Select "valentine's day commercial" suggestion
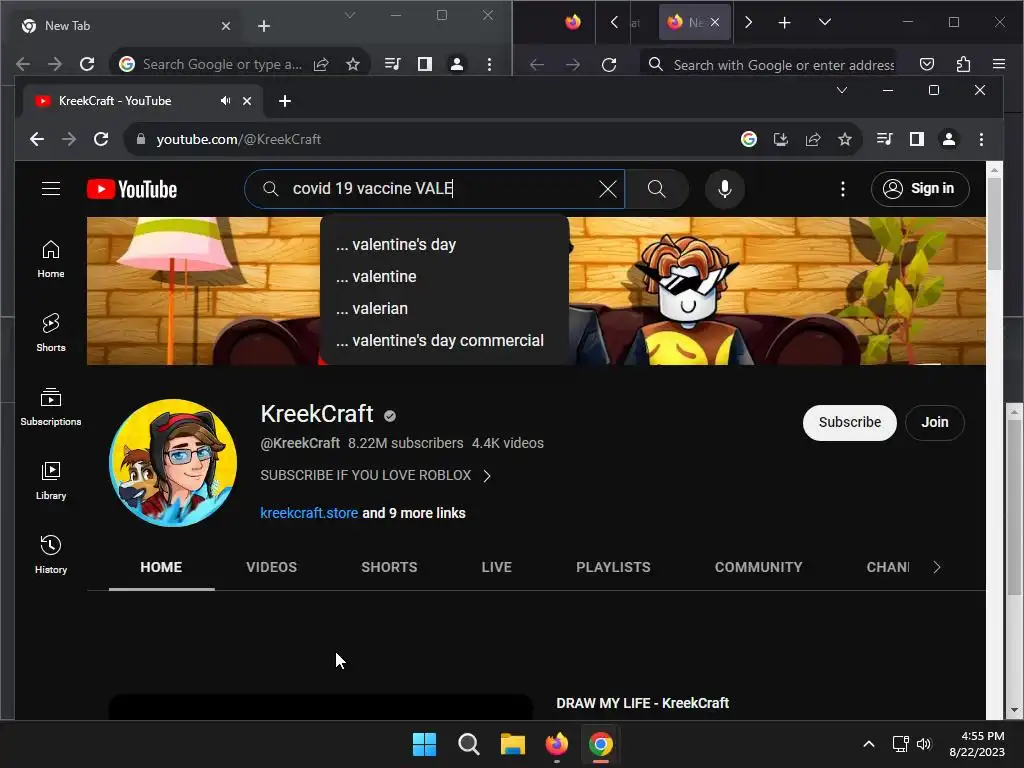Image resolution: width=1024 pixels, height=768 pixels. pyautogui.click(x=444, y=340)
